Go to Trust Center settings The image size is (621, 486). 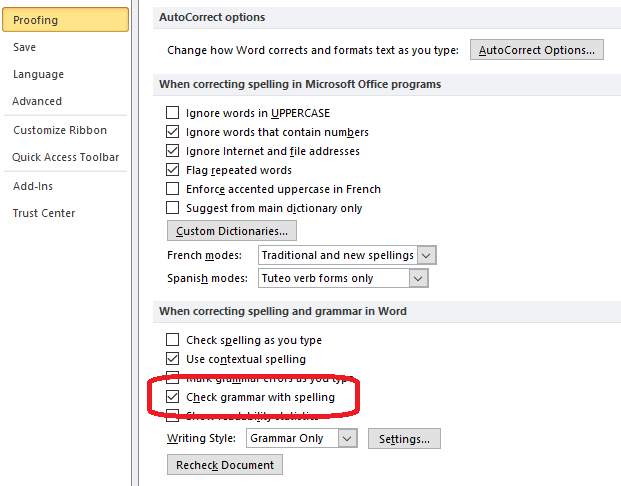click(x=44, y=213)
